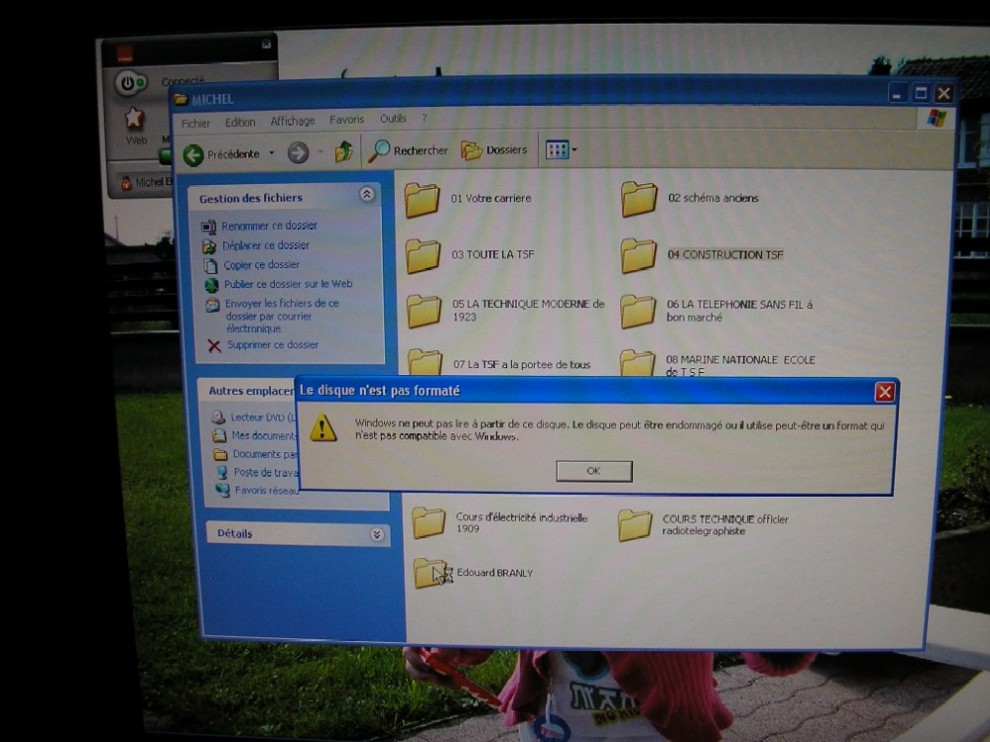990x742 pixels.
Task: Open Favoris réseau link
Action: point(258,490)
